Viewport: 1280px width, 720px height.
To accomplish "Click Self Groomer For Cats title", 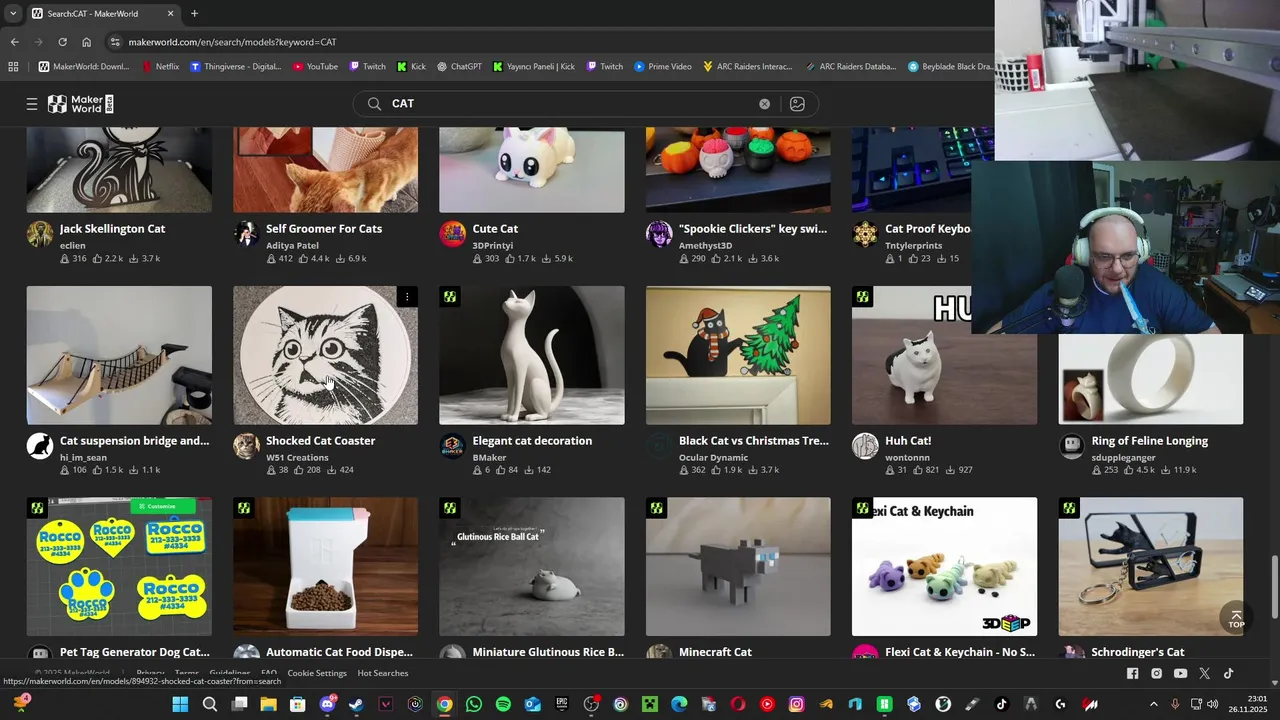I will (x=324, y=229).
